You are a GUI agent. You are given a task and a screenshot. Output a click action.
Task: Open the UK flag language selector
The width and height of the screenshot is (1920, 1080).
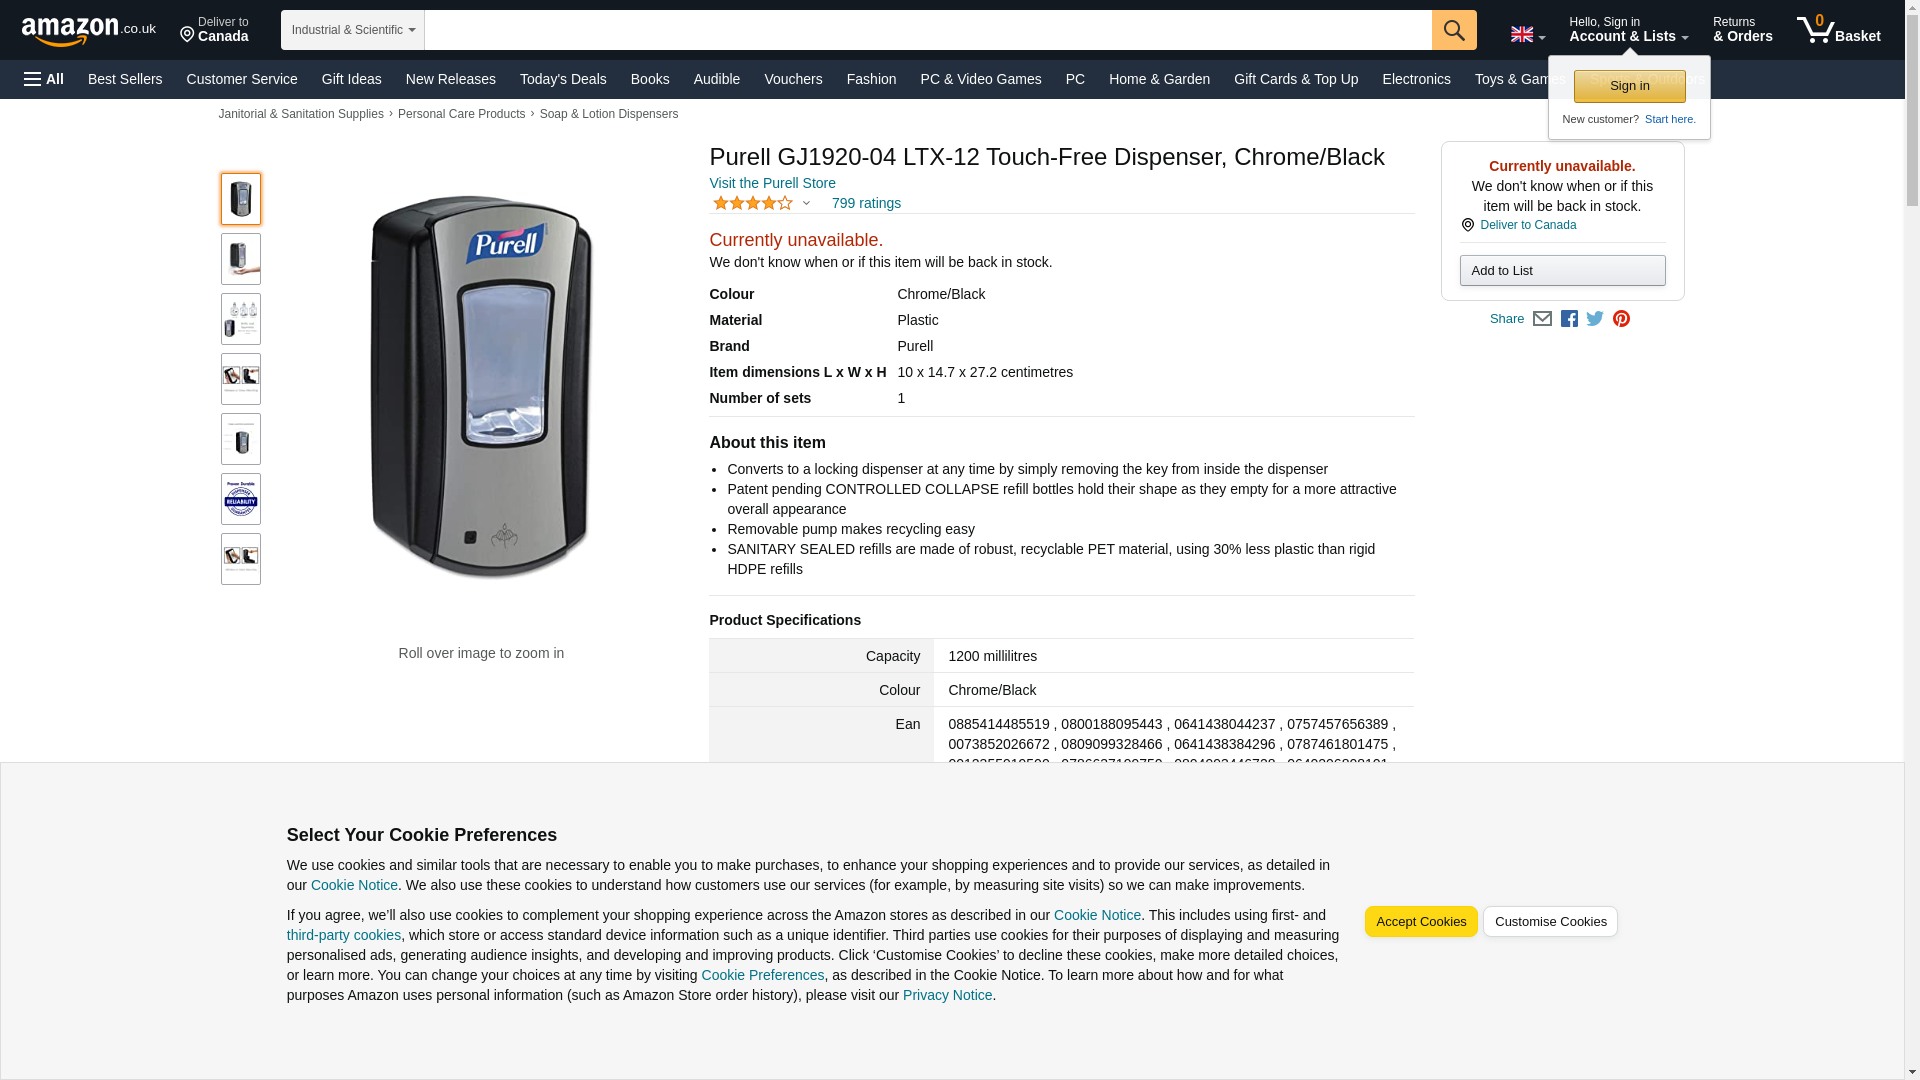pos(1527,35)
